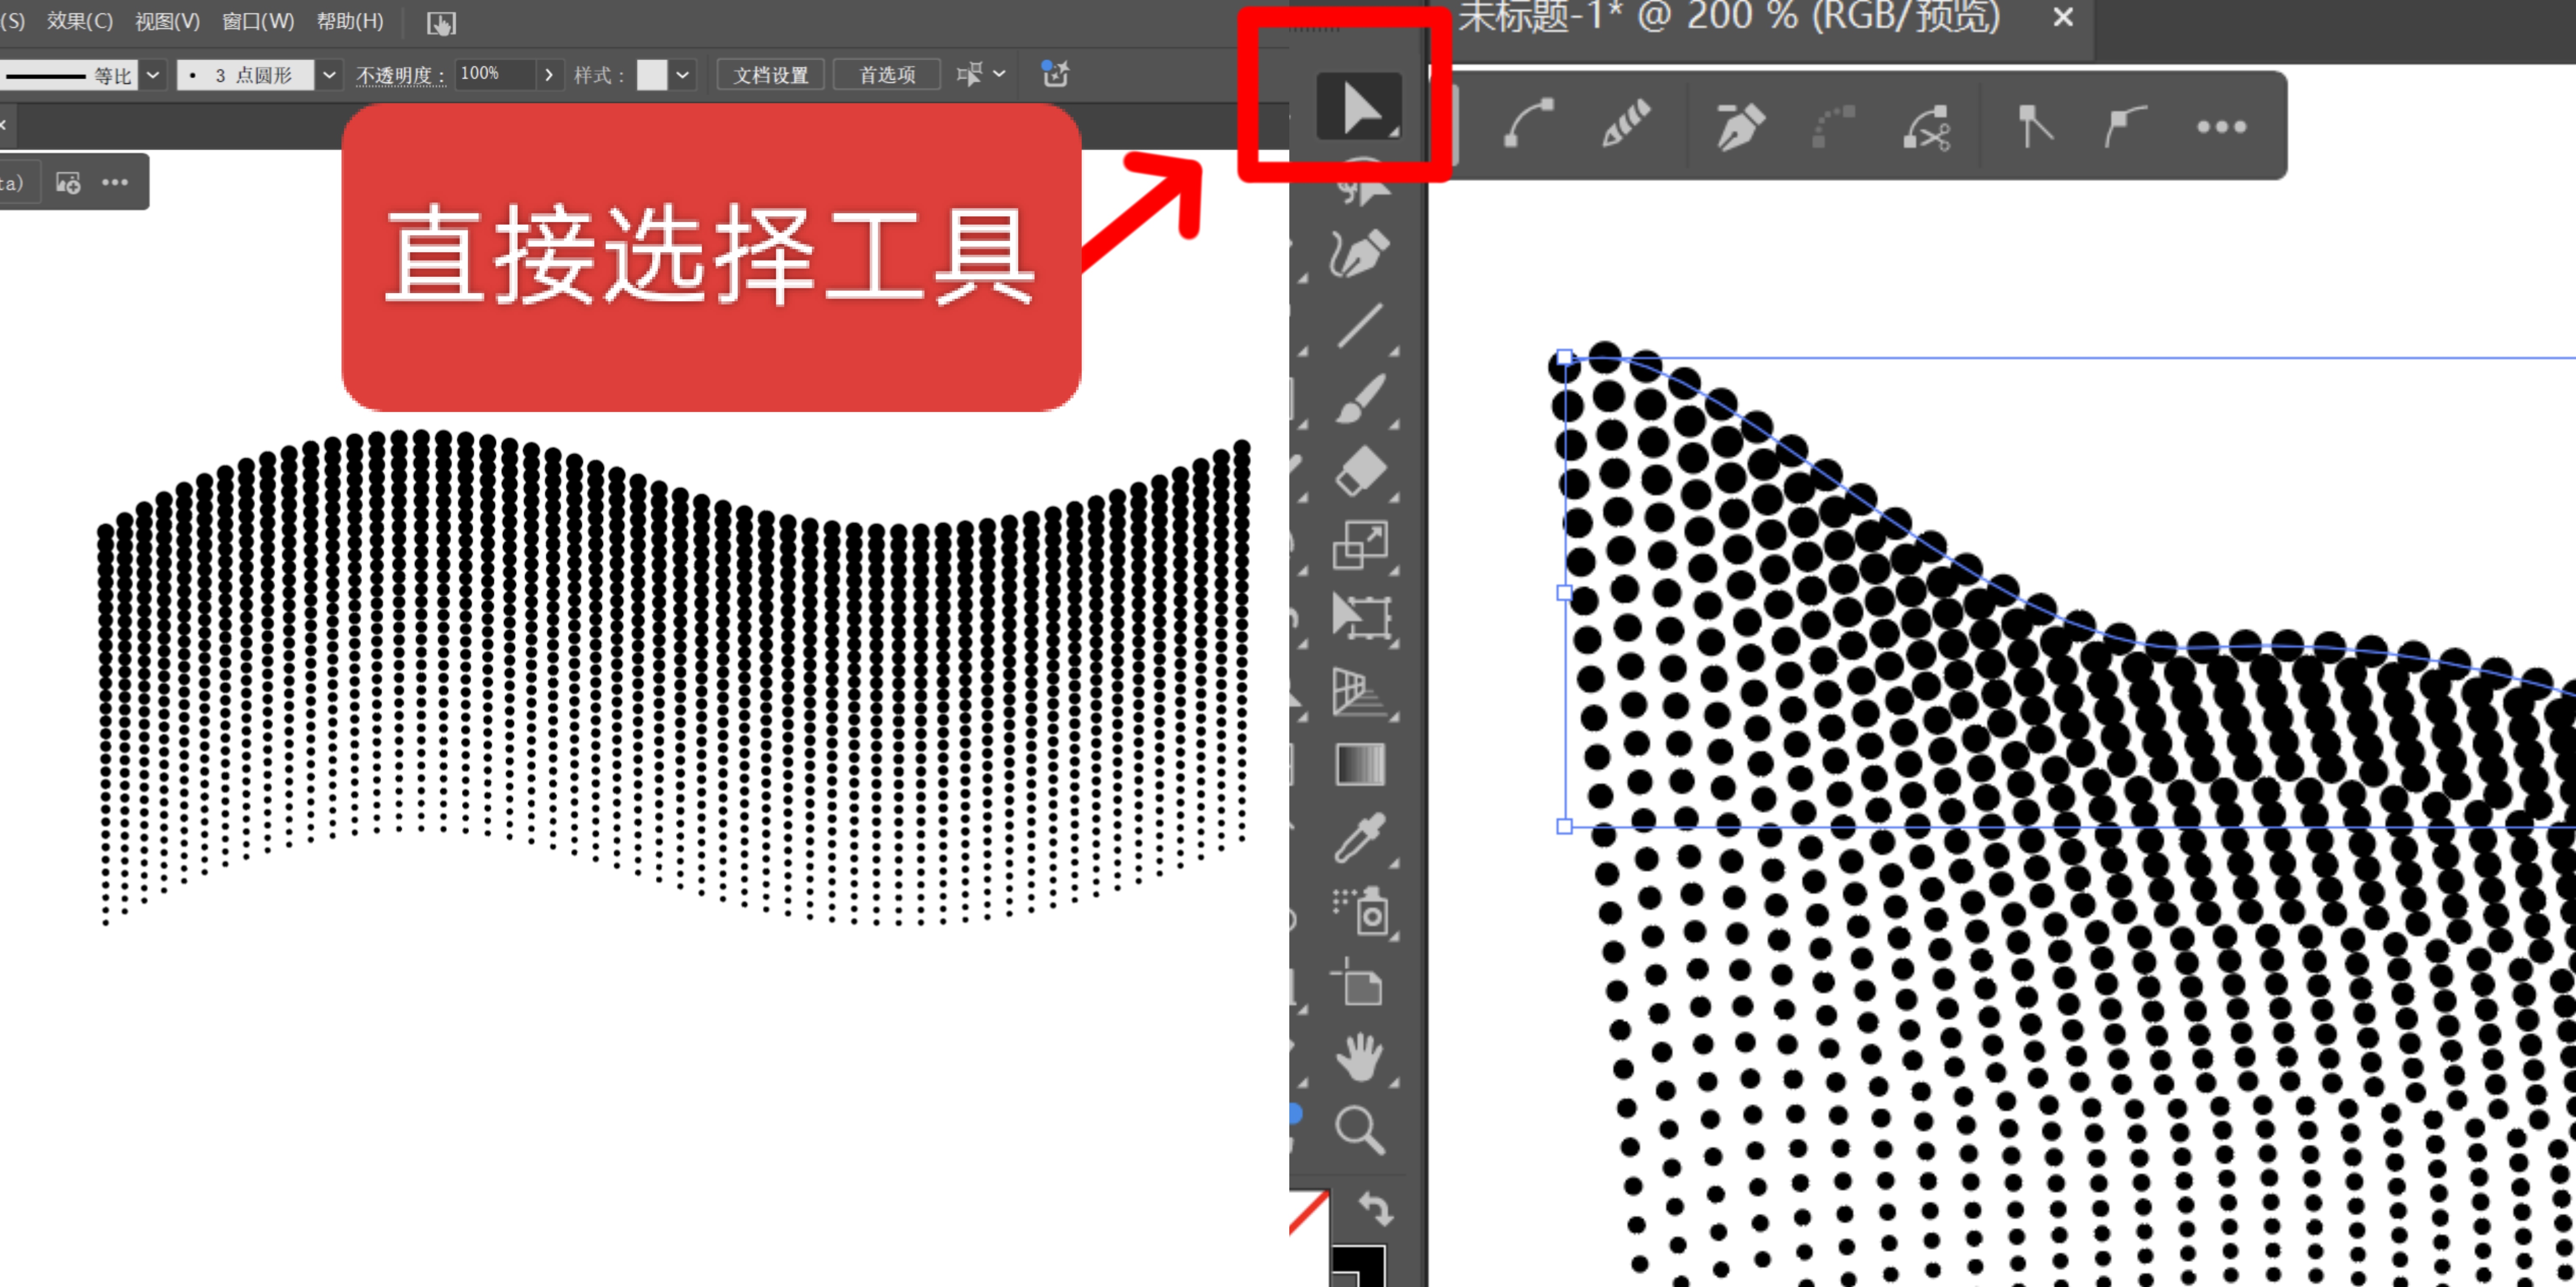Click the bottom-left bounding box handle
2576x1287 pixels.
(1565, 826)
